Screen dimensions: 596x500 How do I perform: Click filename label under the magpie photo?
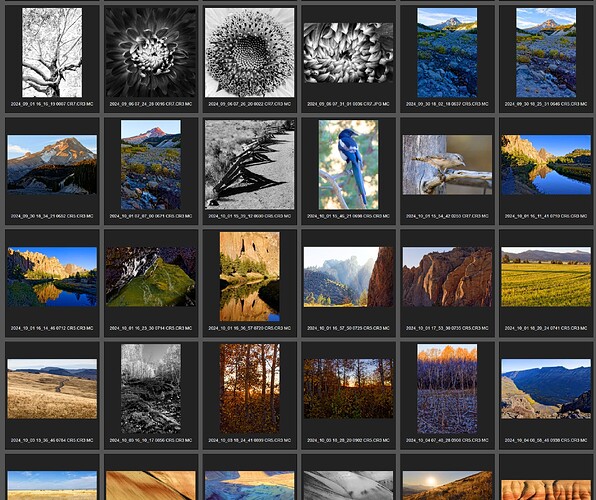coord(349,216)
